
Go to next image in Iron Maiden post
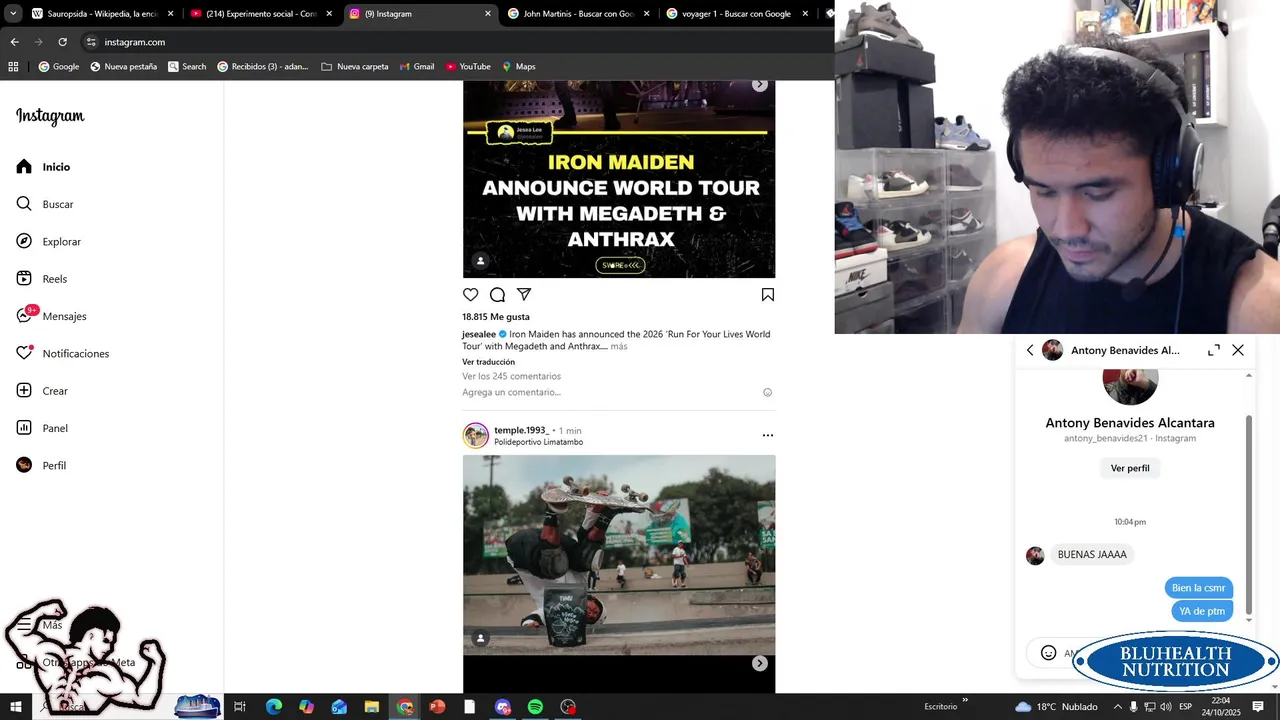pyautogui.click(x=760, y=85)
